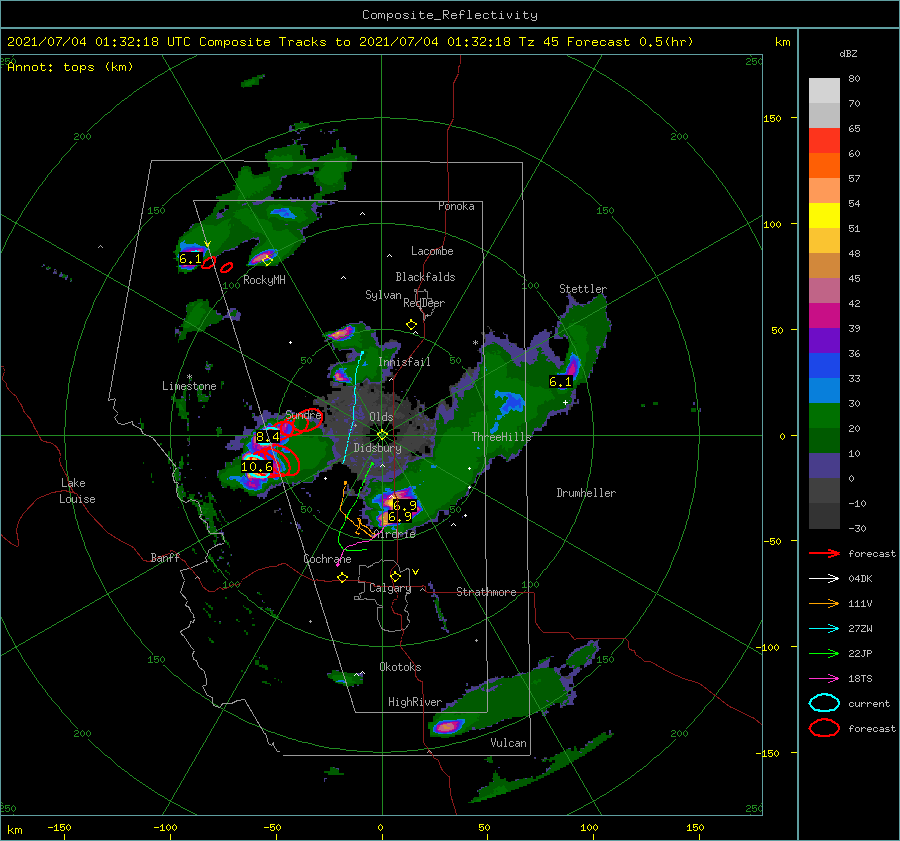This screenshot has height=841, width=900.
Task: Click the Banff label
Action: coord(165,557)
